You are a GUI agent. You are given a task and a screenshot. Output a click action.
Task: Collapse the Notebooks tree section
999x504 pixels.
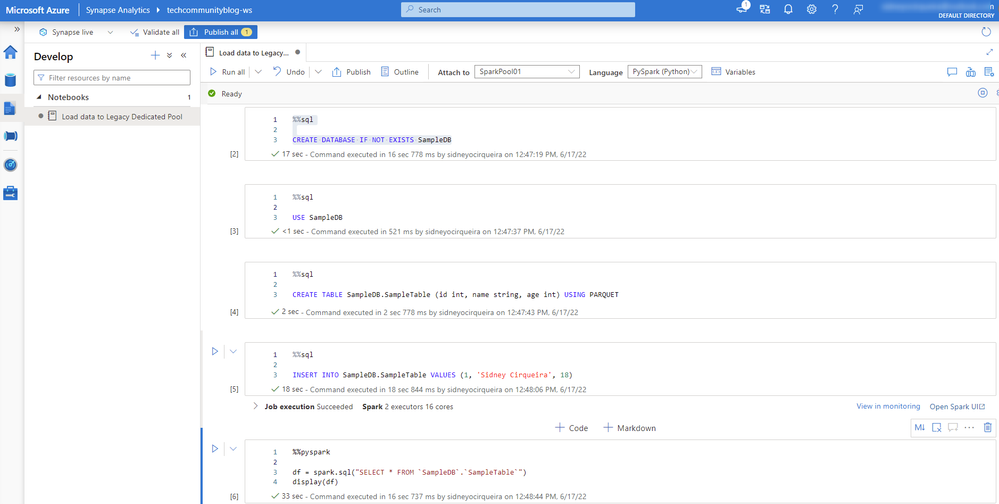tap(40, 97)
